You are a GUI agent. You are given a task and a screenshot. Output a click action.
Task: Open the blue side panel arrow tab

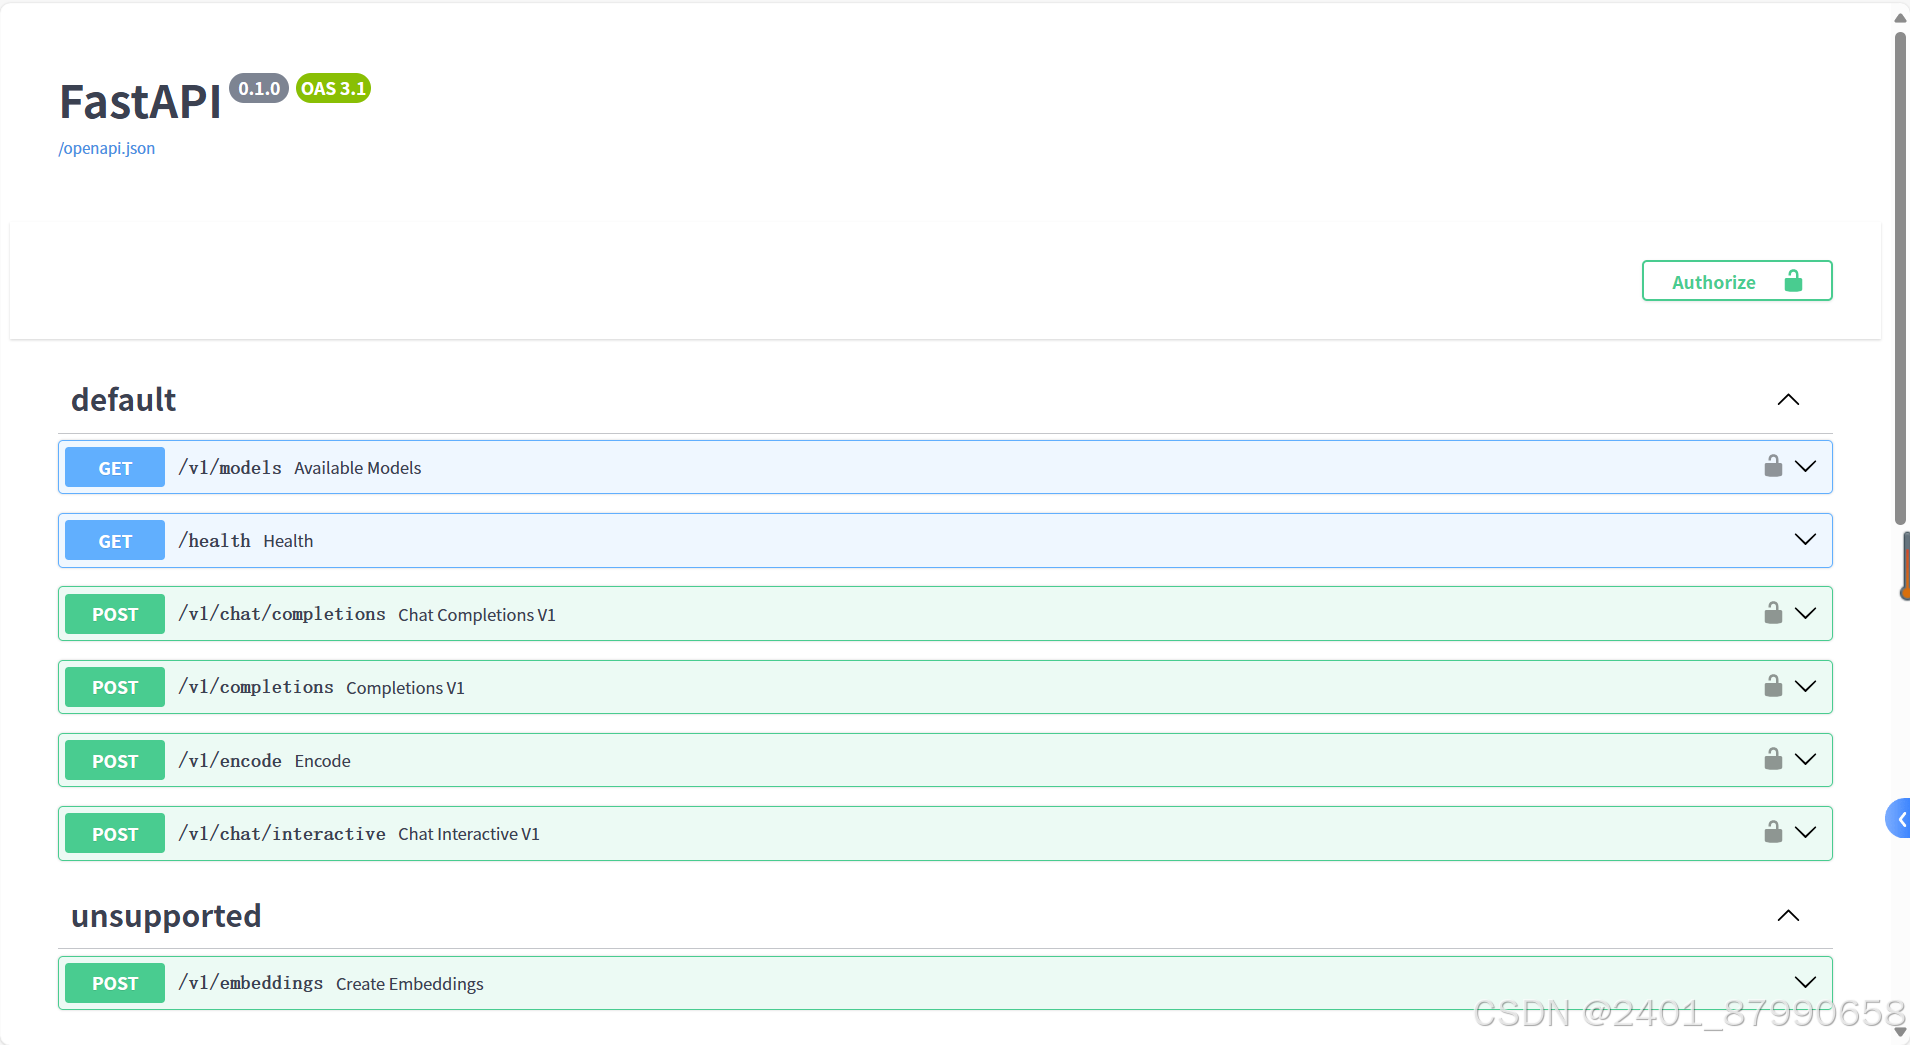(x=1898, y=818)
